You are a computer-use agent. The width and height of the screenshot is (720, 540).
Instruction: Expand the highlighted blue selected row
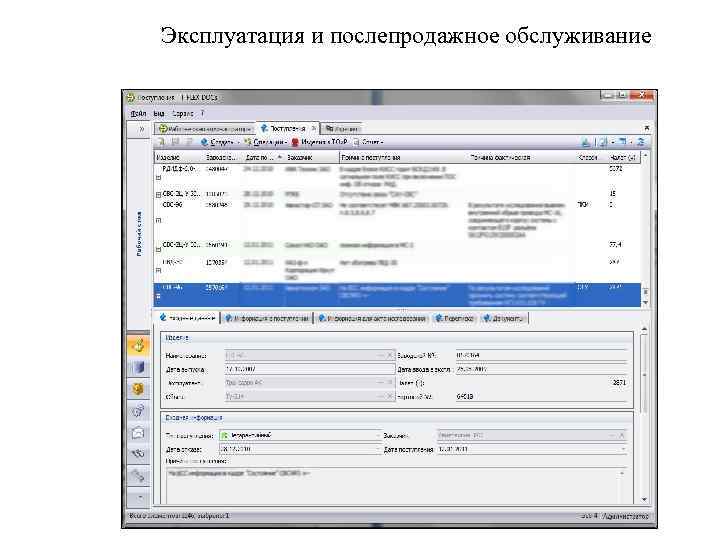158,296
